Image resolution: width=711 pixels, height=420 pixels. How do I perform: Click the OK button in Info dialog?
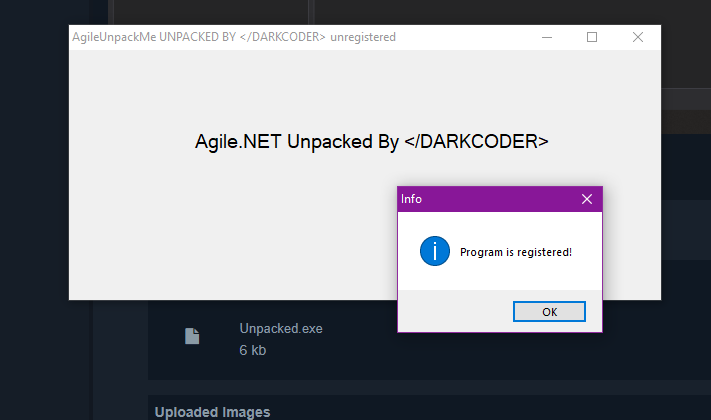549,312
